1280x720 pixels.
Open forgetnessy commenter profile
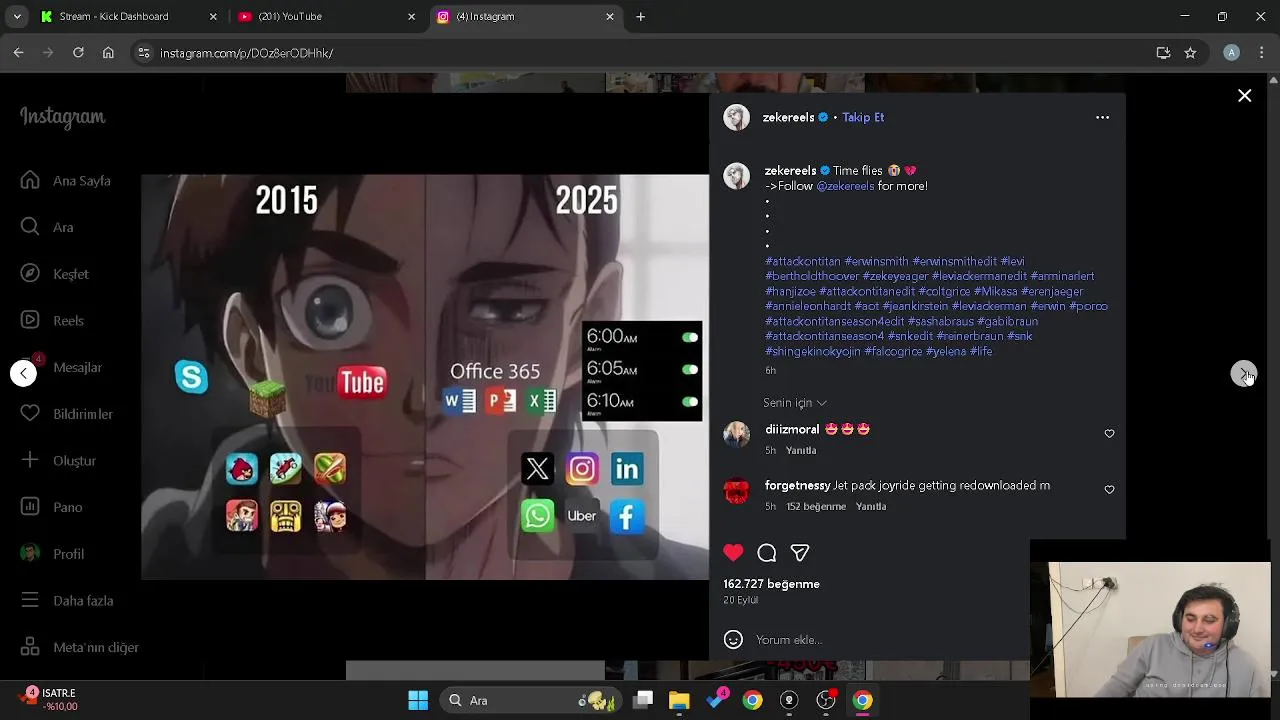click(x=797, y=485)
